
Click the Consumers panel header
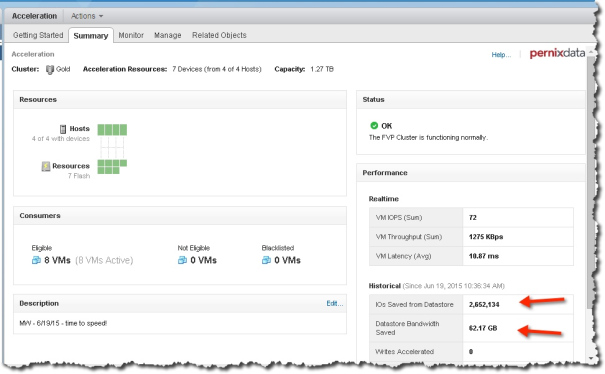click(x=180, y=216)
